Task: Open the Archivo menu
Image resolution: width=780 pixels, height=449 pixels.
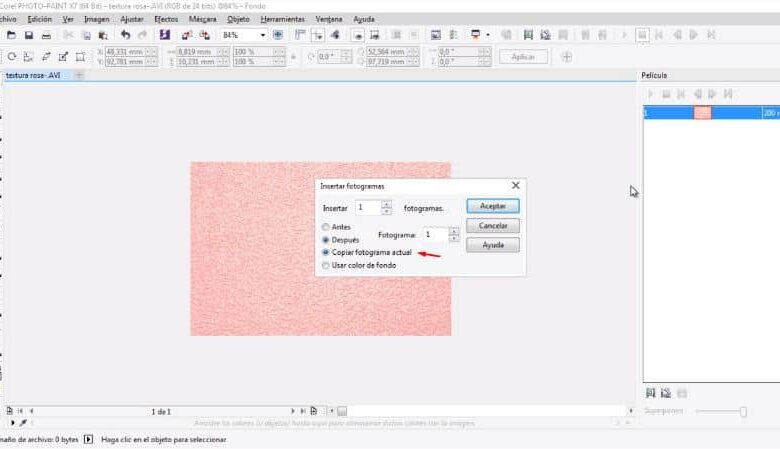Action: (x=7, y=19)
